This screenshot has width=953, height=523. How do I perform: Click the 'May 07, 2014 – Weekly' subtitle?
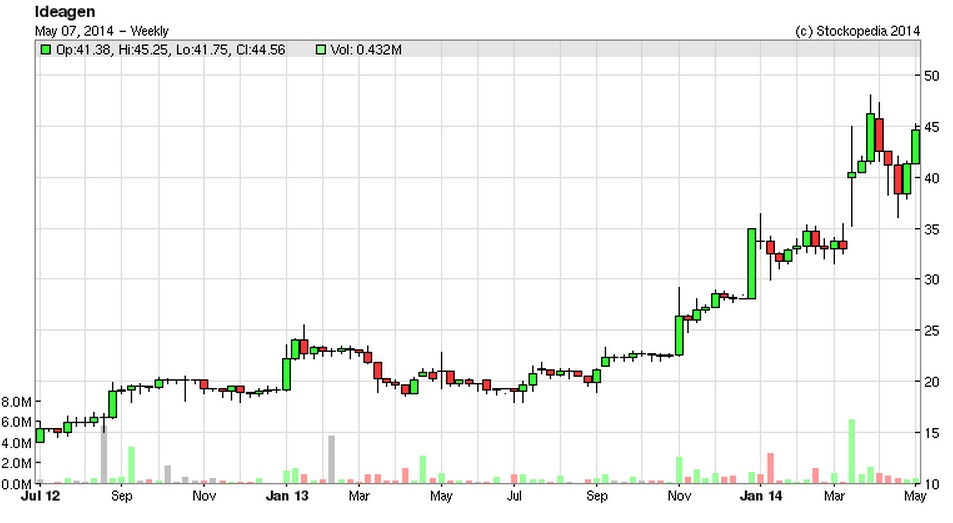coord(101,31)
